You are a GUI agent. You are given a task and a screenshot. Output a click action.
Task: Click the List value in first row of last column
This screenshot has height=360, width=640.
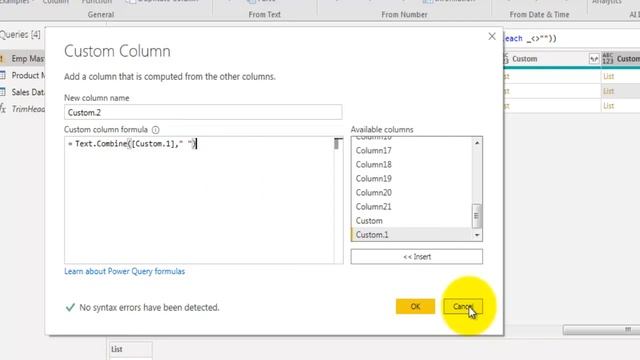click(x=609, y=76)
